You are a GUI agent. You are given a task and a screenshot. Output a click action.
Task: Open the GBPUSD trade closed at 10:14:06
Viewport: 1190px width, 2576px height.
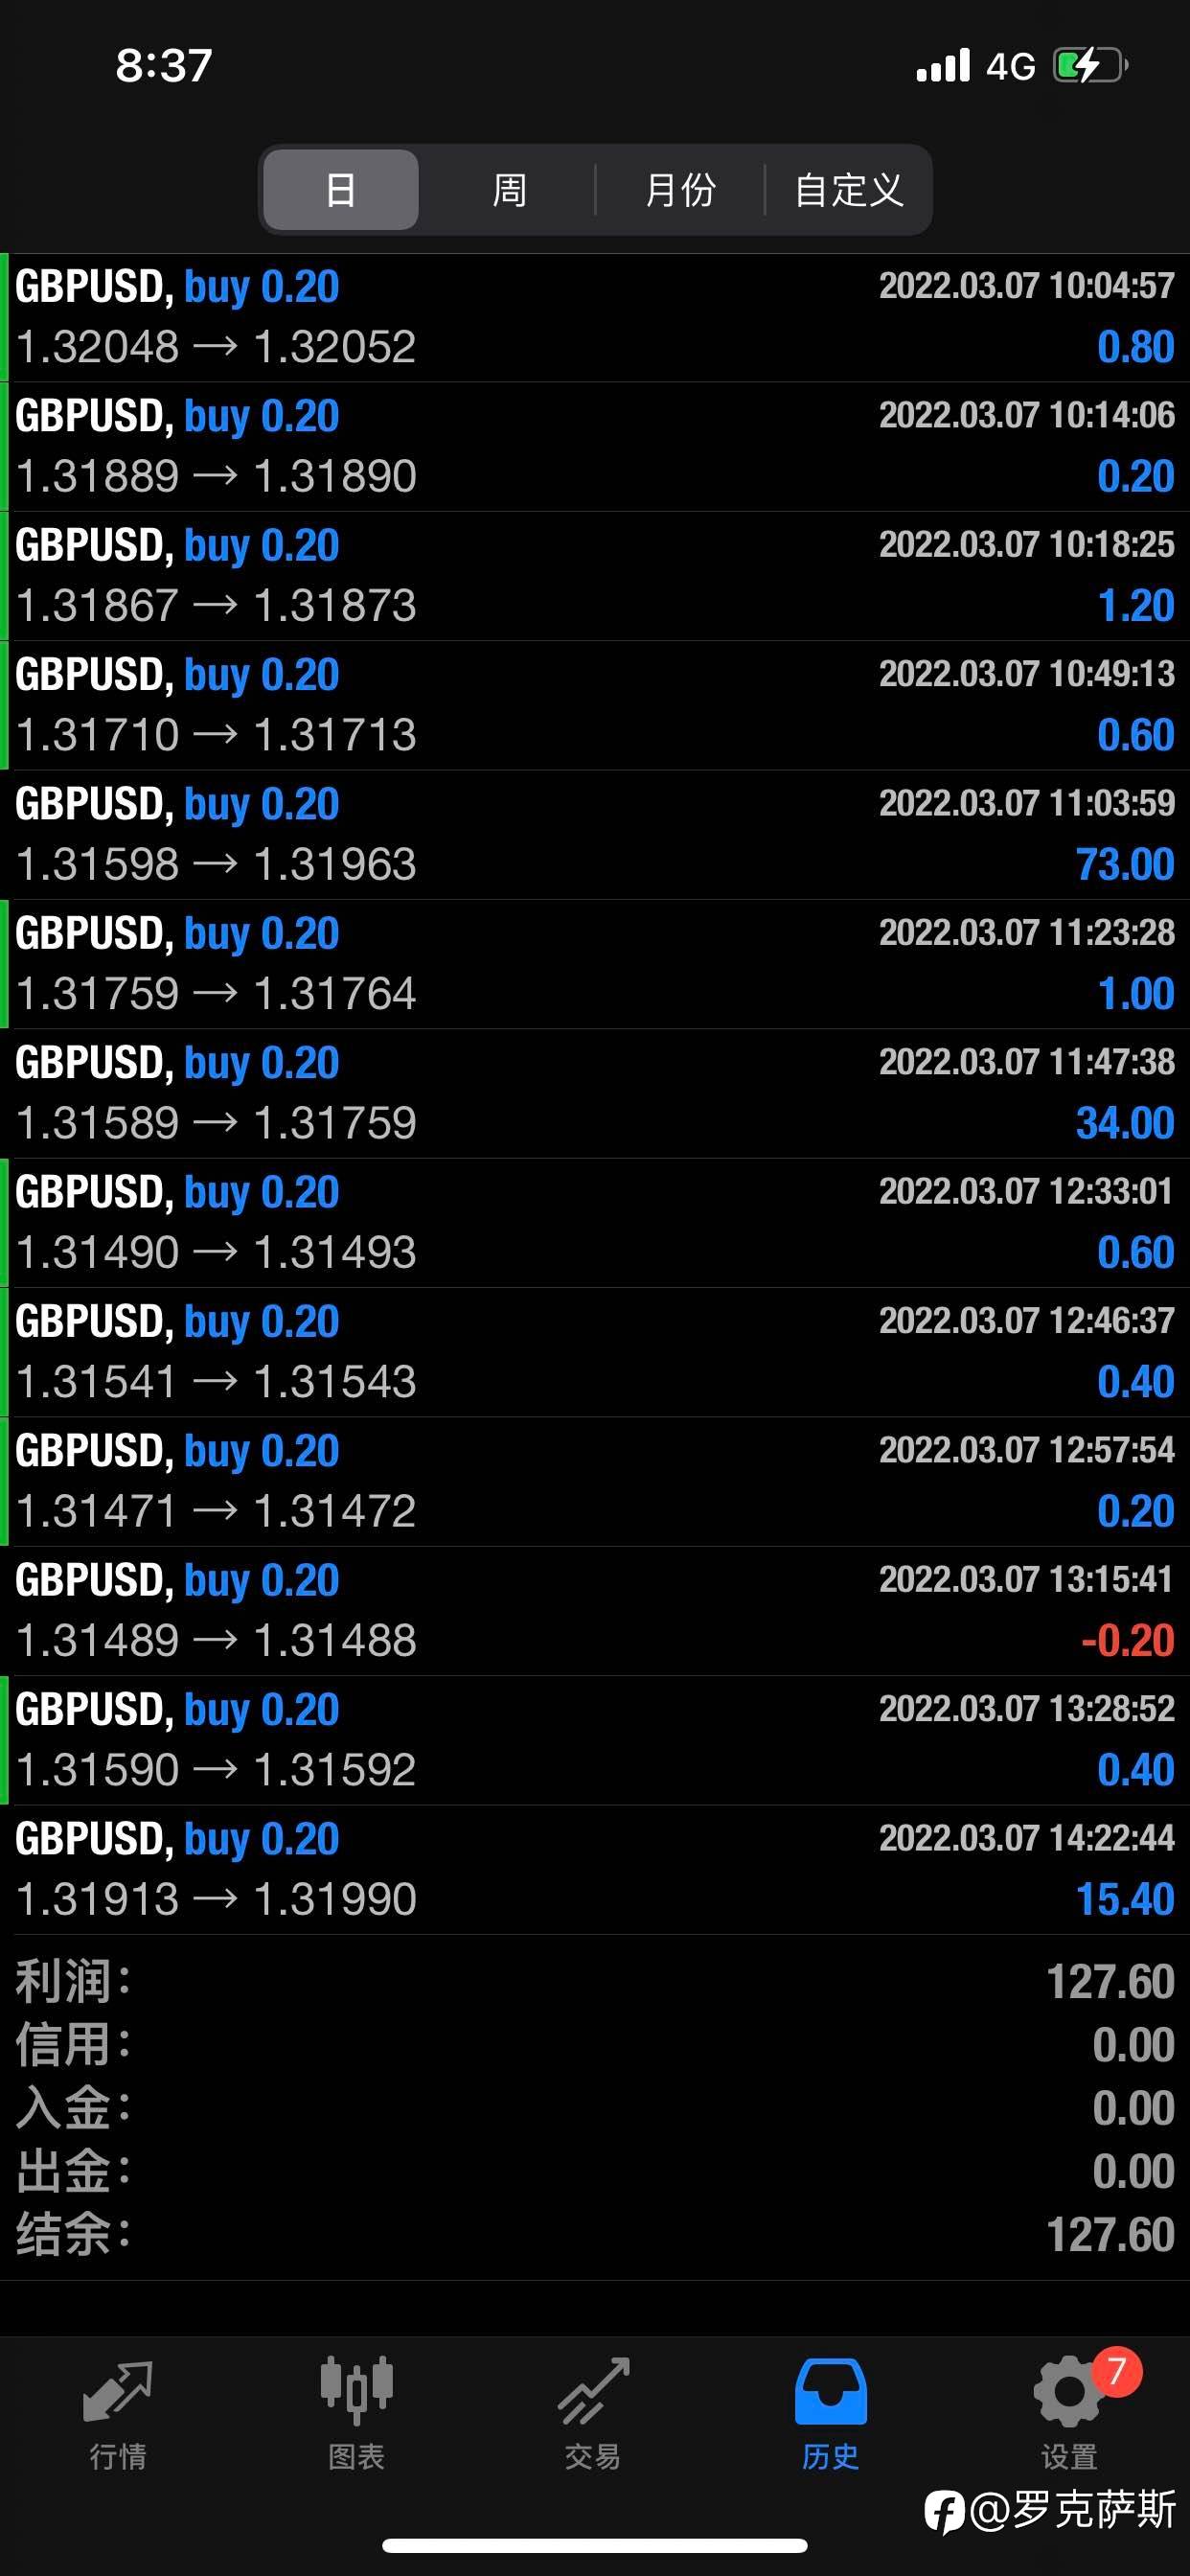(595, 446)
